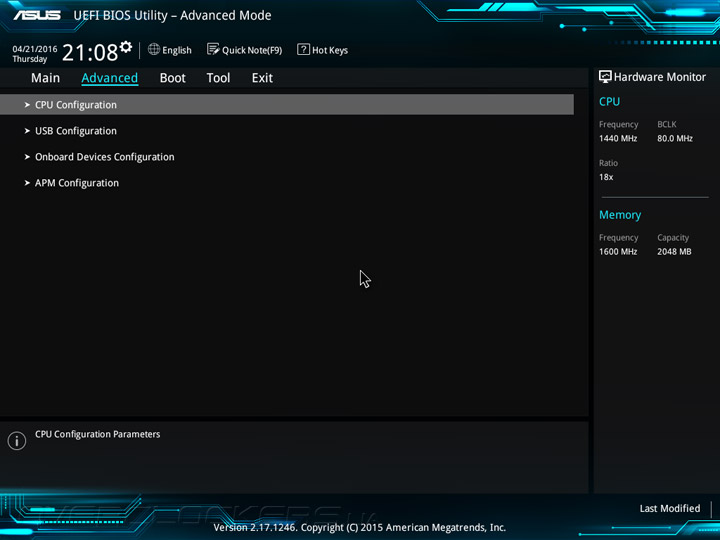Open the Boot tab
The width and height of the screenshot is (720, 540).
click(173, 78)
